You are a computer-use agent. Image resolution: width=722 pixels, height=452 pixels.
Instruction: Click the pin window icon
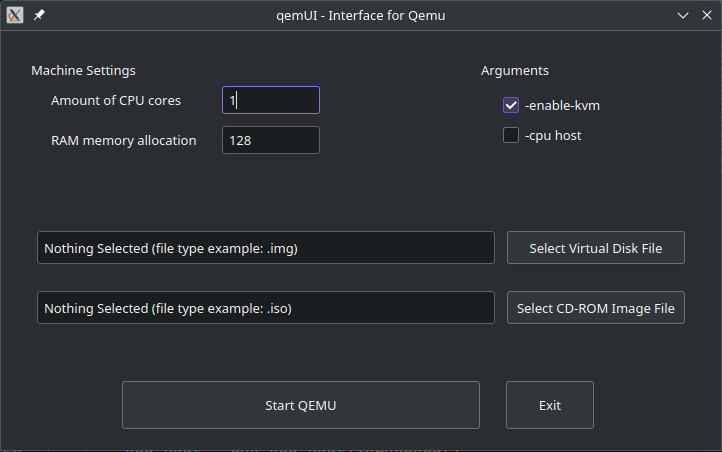click(x=39, y=16)
